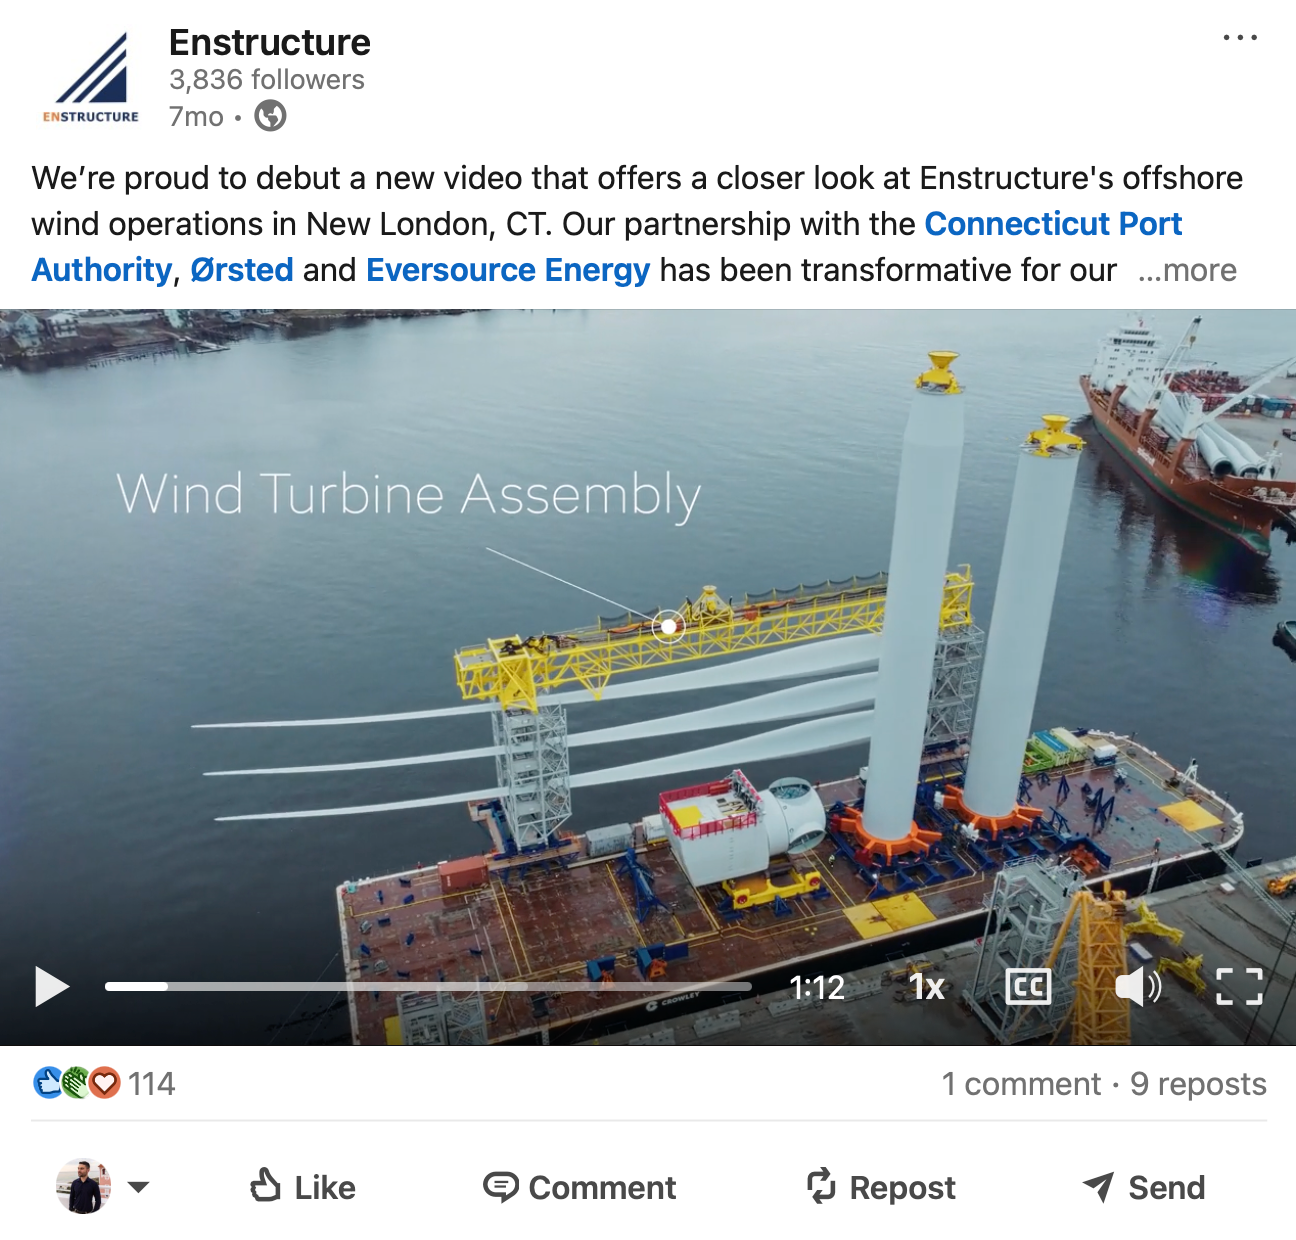Like the Enstructure post
This screenshot has width=1296, height=1240.
[303, 1187]
